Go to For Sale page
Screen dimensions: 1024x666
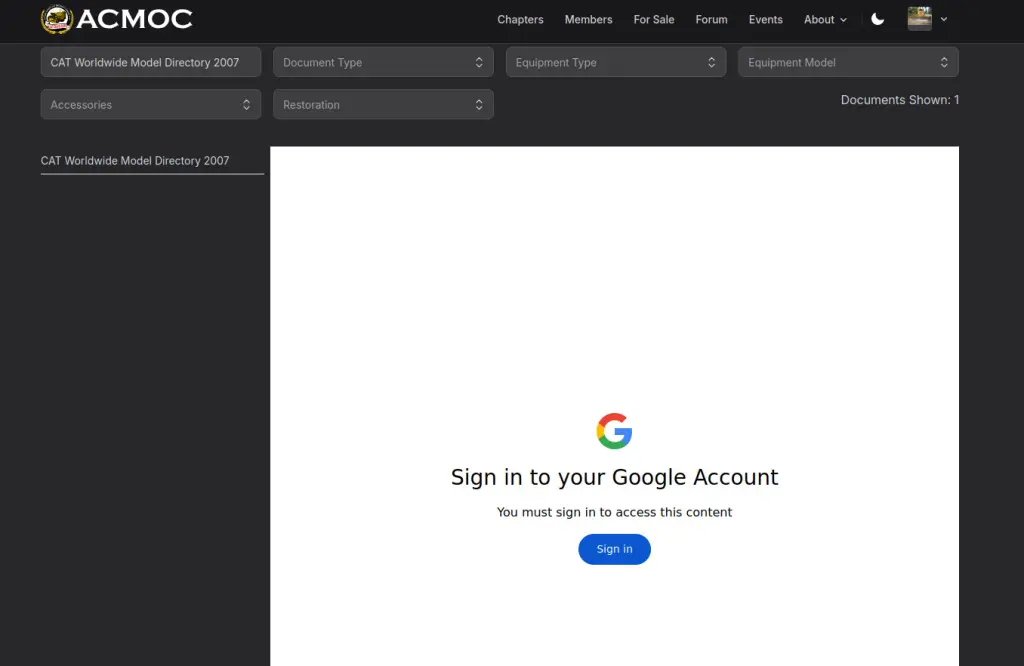pyautogui.click(x=654, y=20)
